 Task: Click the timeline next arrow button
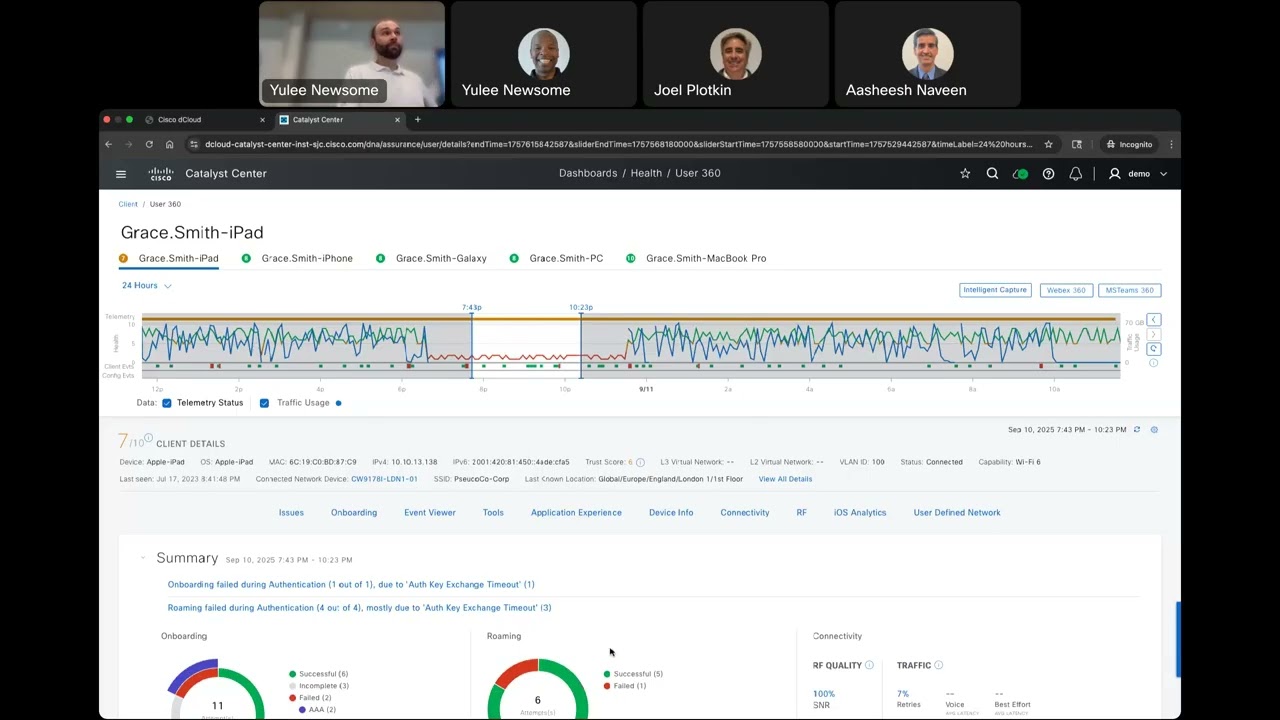click(x=1154, y=334)
